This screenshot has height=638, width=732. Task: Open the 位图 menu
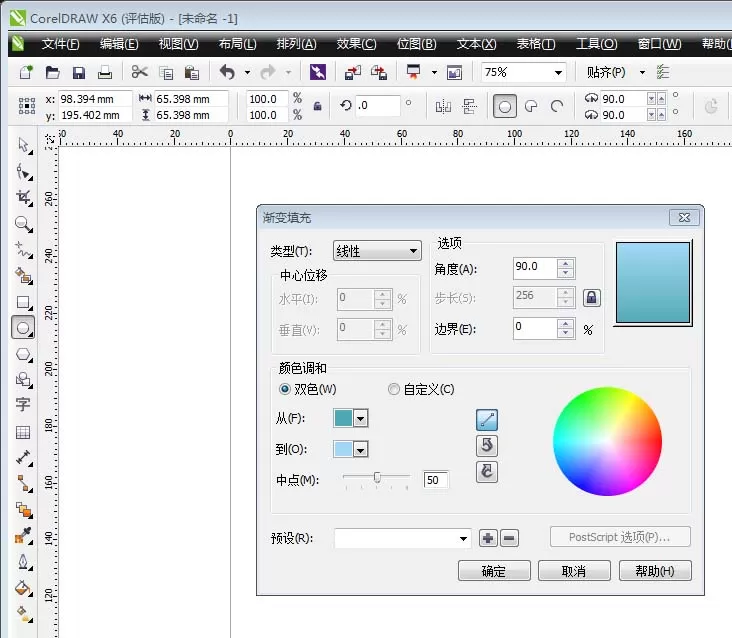coord(416,44)
